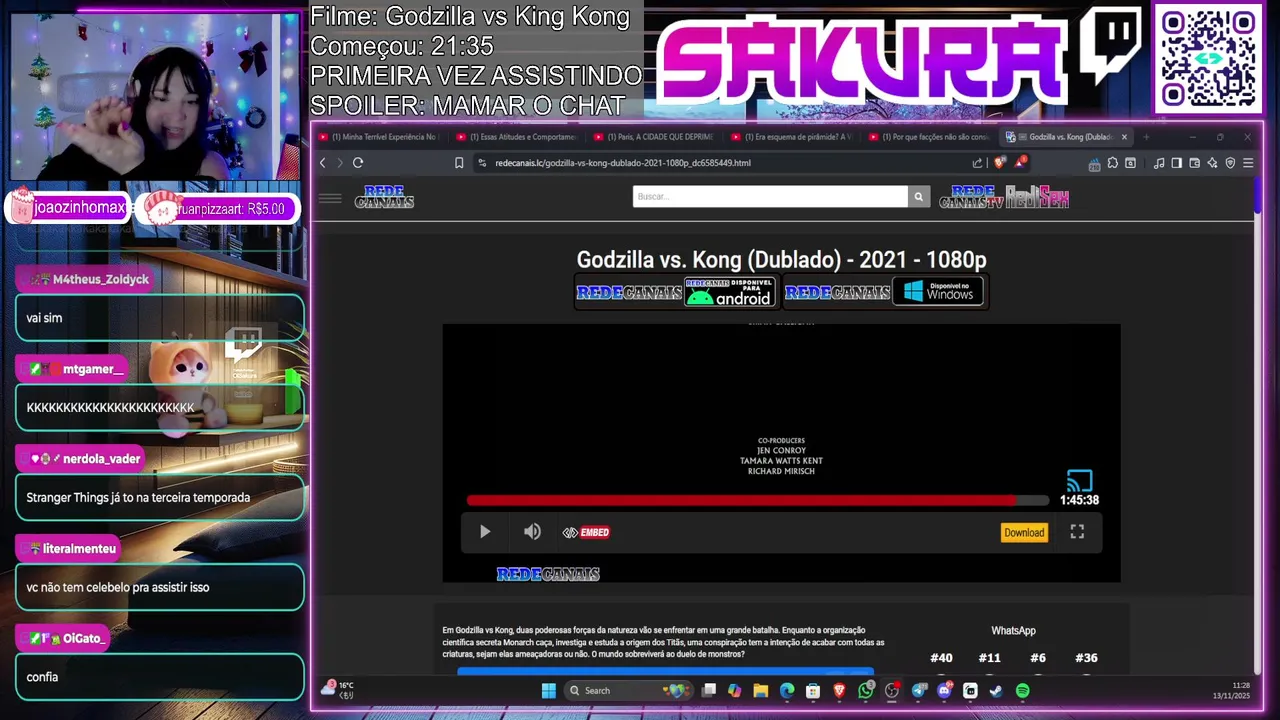Click the #40 WhatsApp link
This screenshot has width=1280, height=720.
tap(941, 658)
